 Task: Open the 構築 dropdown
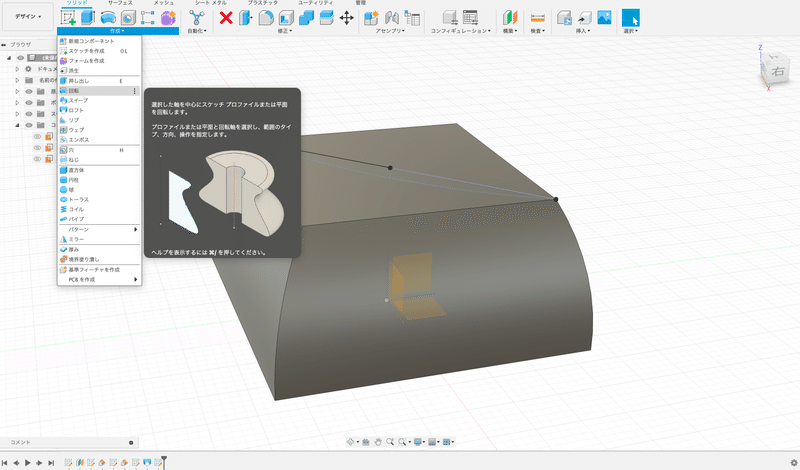510,31
